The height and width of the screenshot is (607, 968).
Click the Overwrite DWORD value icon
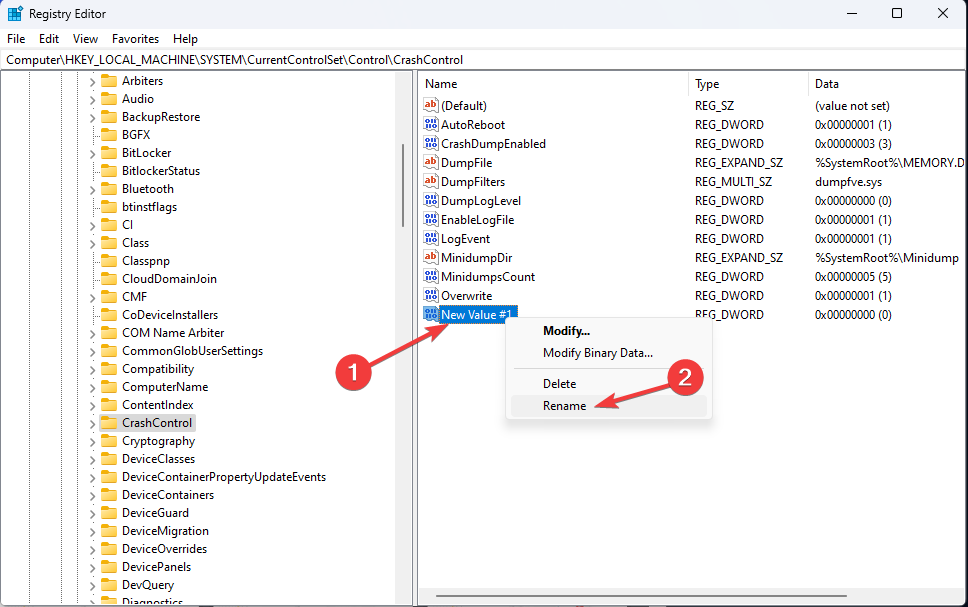coord(430,295)
